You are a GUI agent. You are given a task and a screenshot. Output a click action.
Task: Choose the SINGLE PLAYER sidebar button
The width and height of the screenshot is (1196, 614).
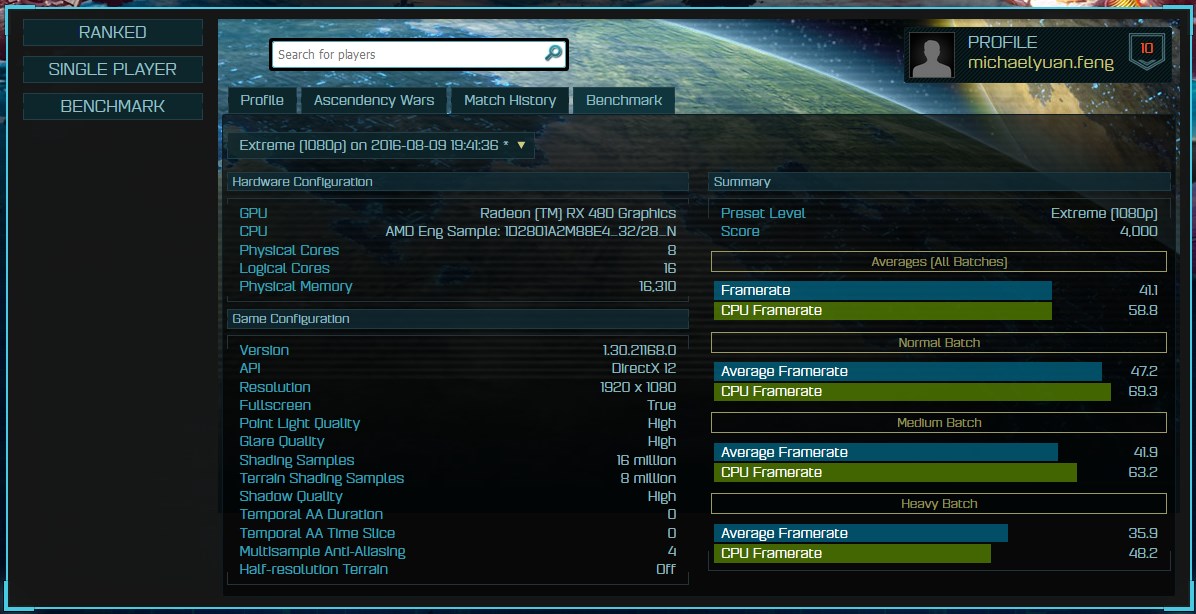click(x=113, y=69)
